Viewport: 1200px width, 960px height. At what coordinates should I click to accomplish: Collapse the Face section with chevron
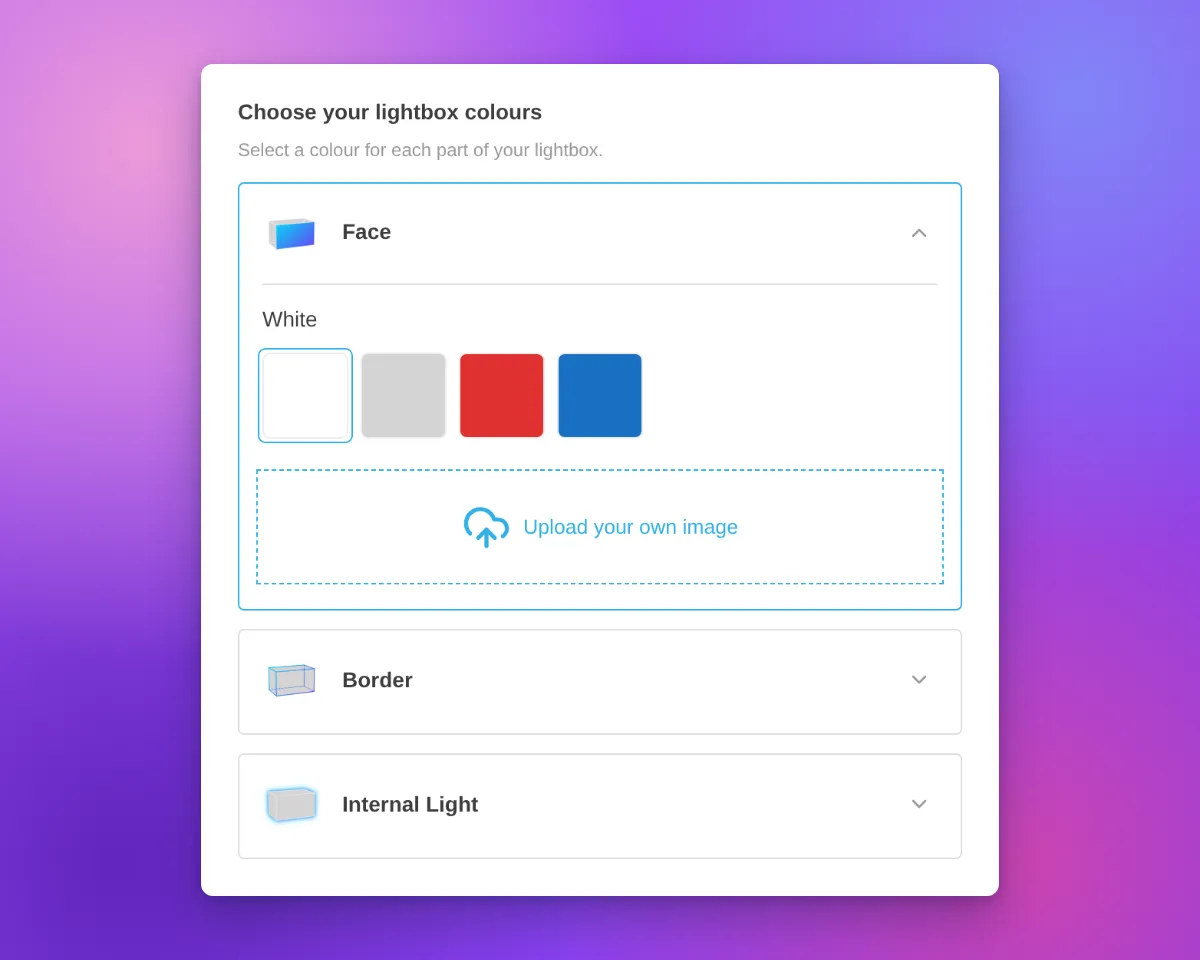tap(919, 233)
